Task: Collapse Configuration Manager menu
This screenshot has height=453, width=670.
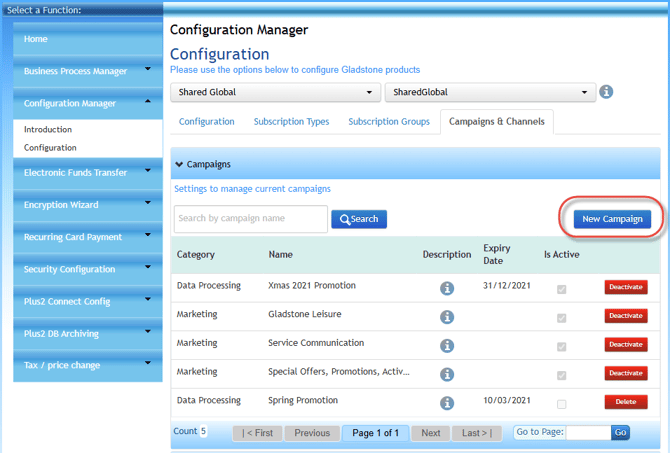Action: 88,103
